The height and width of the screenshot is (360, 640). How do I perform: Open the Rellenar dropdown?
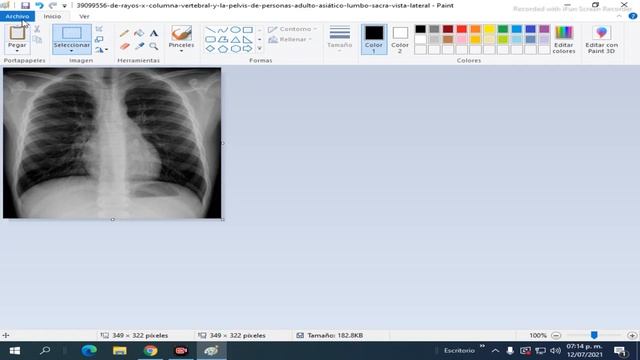(290, 40)
